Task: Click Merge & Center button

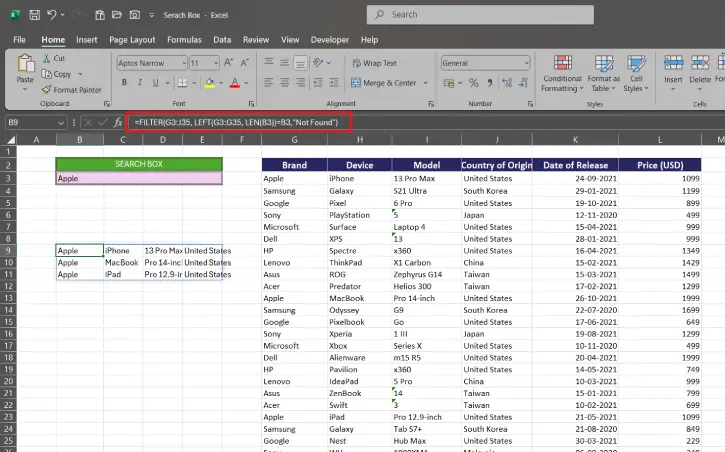Action: tap(384, 83)
